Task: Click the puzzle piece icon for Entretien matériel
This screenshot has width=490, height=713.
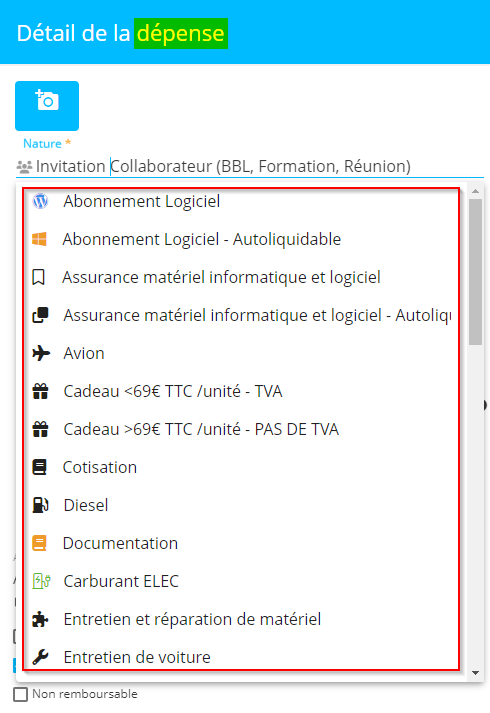Action: 40,619
